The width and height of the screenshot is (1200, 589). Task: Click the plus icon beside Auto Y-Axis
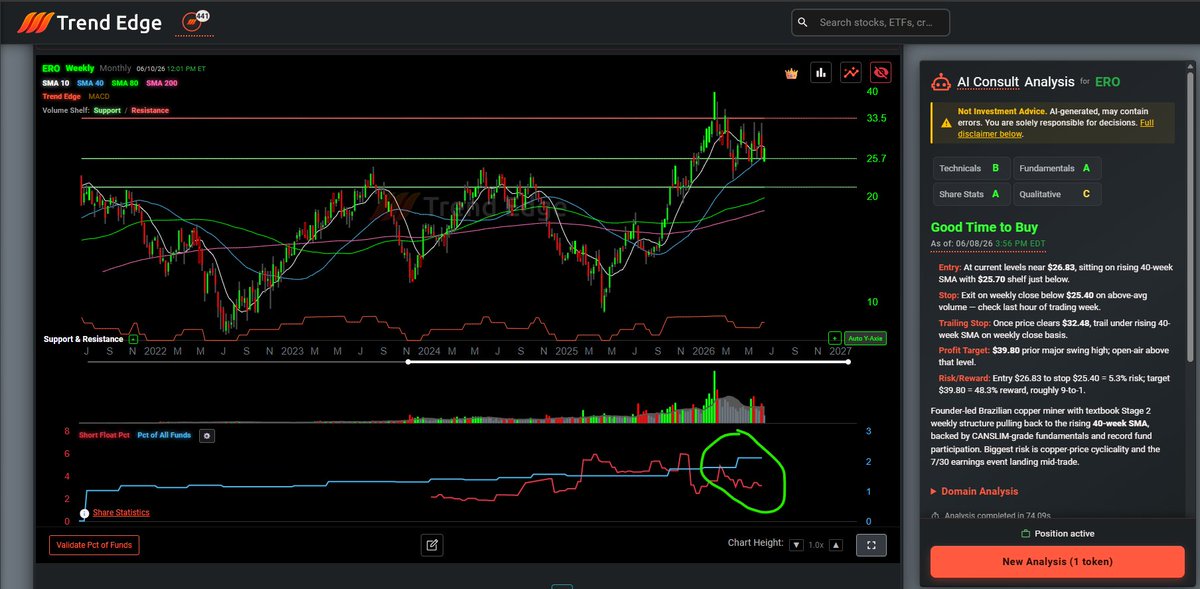pos(834,339)
